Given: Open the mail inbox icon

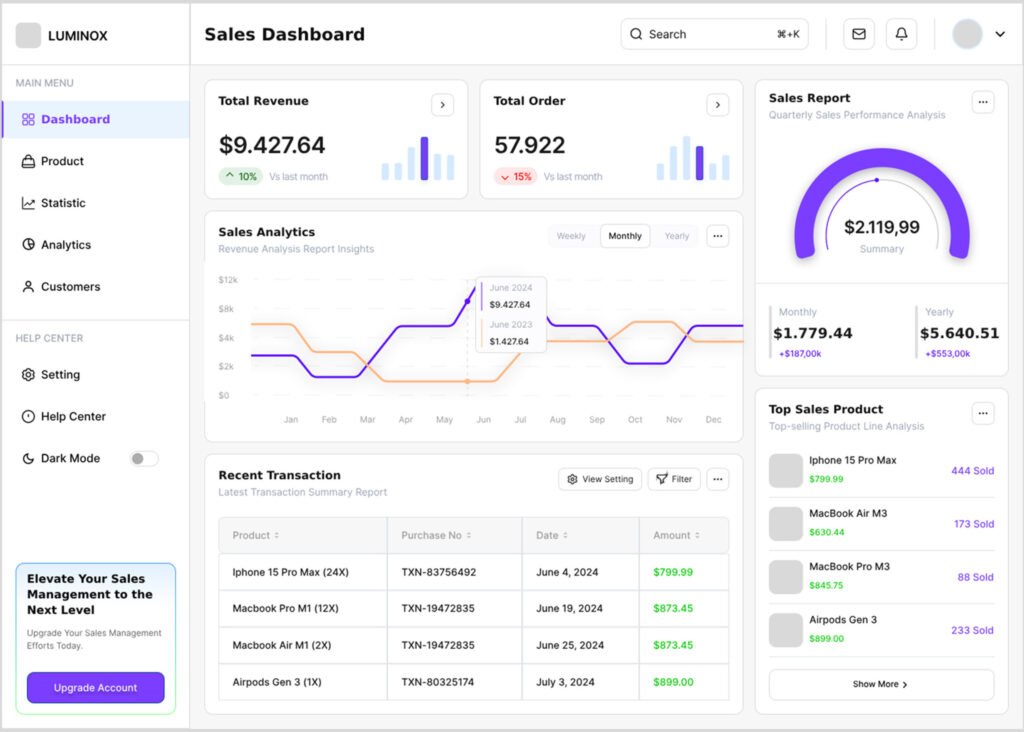Looking at the screenshot, I should coord(858,34).
